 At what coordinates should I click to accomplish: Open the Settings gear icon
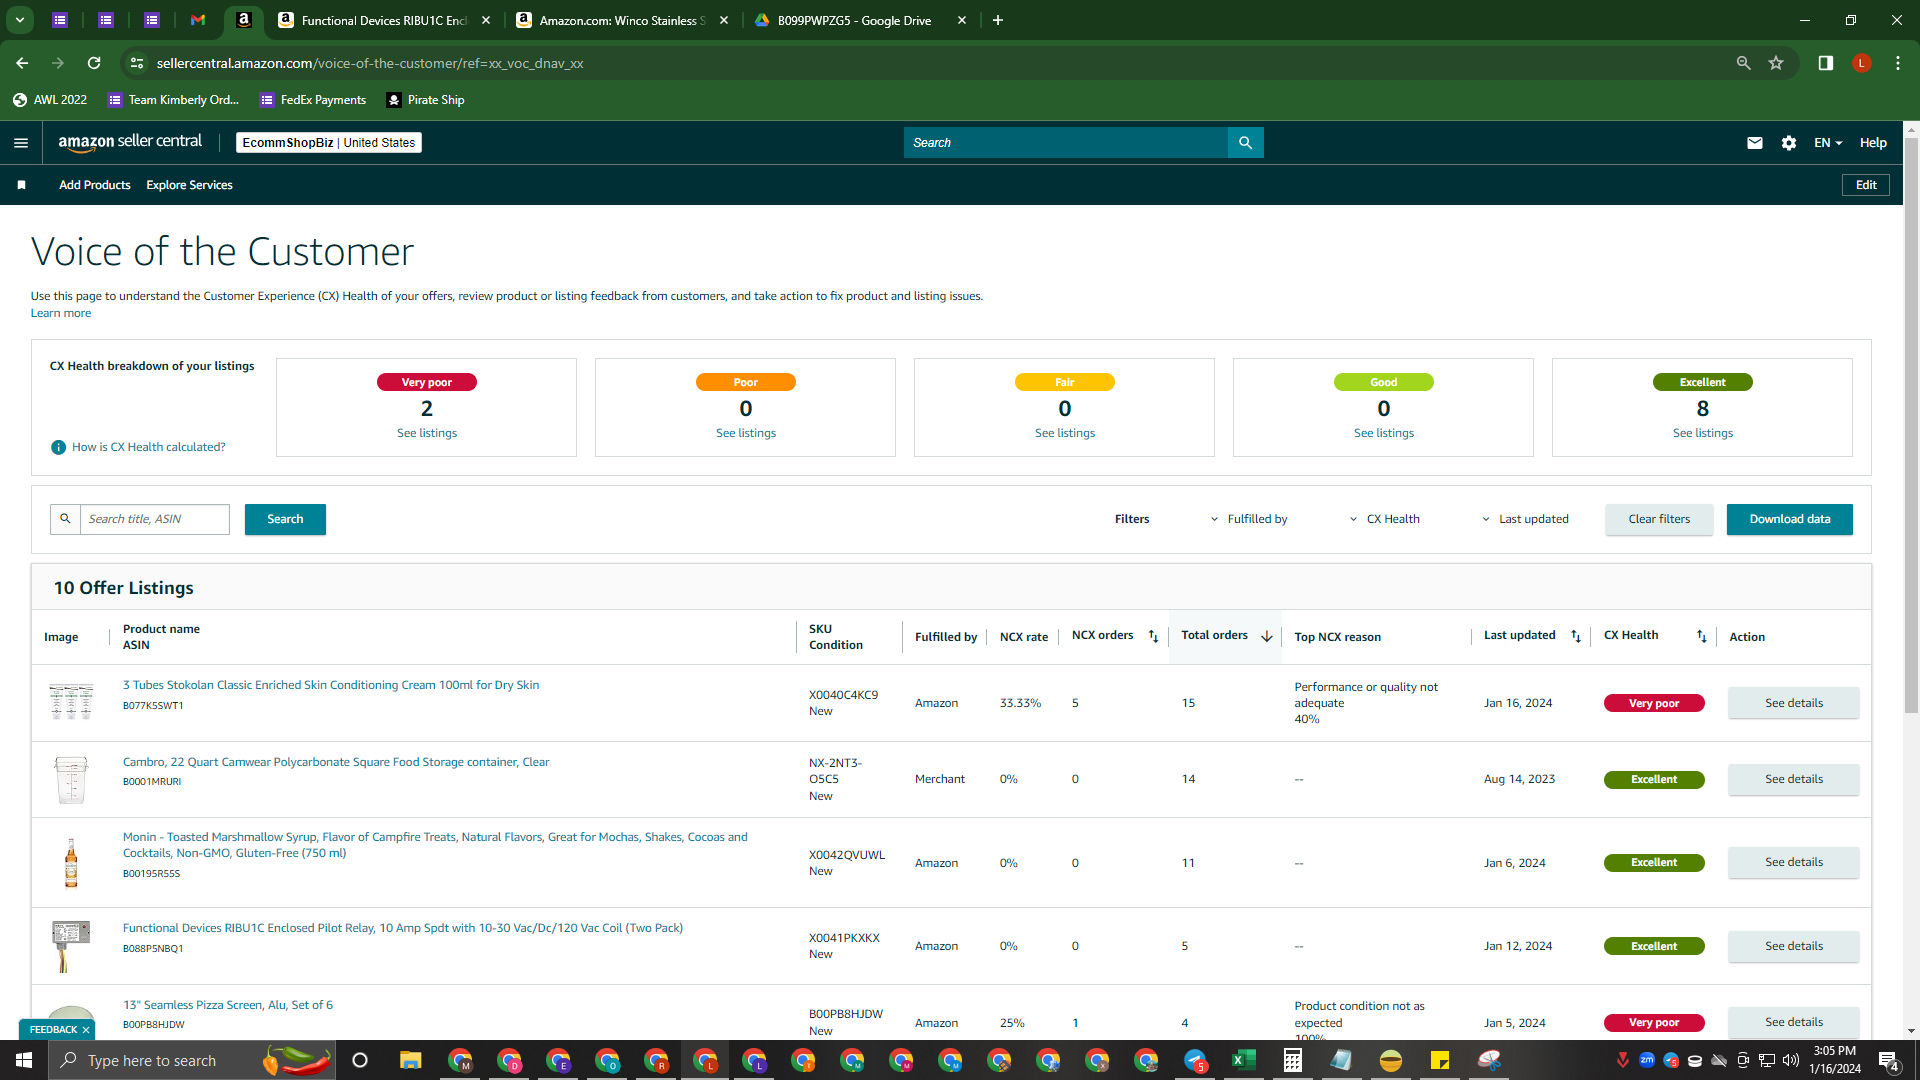pos(1789,143)
